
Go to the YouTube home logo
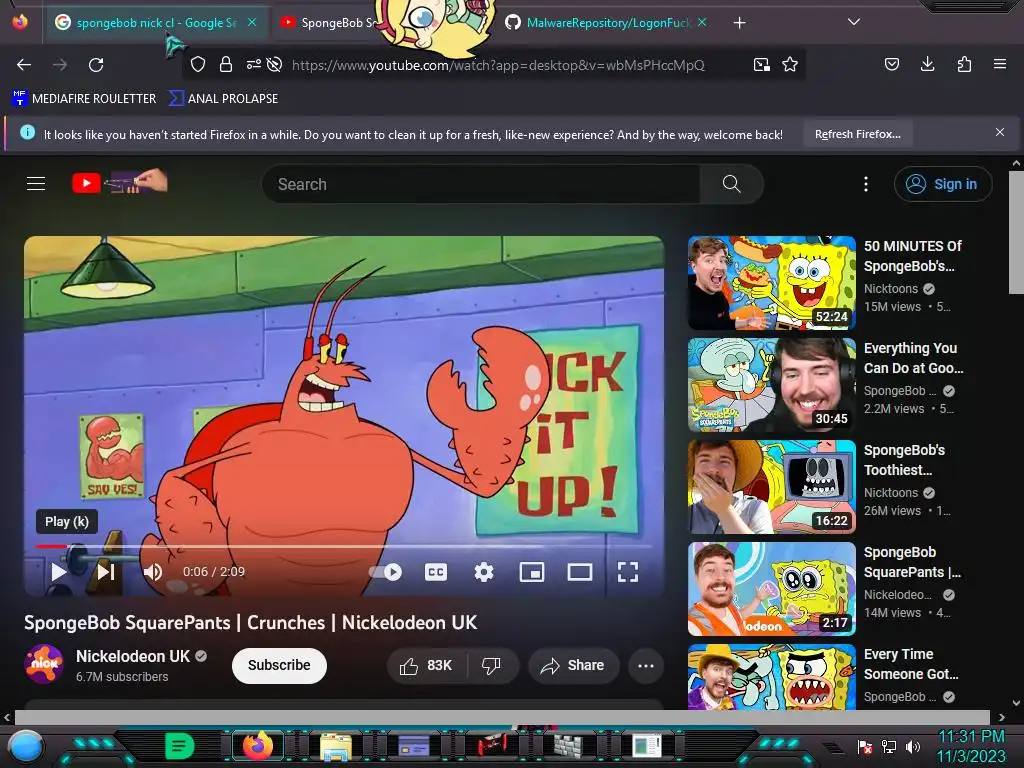click(x=120, y=182)
